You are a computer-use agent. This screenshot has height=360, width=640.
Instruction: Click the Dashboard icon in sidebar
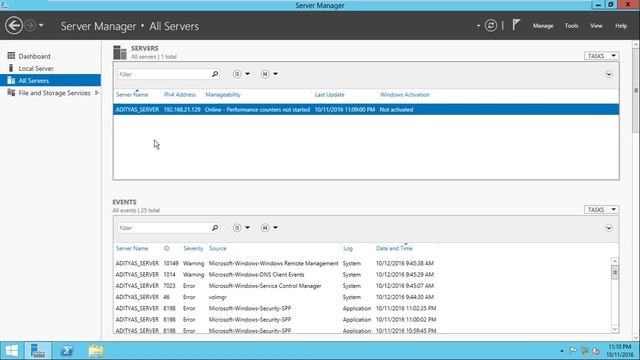tap(11, 56)
